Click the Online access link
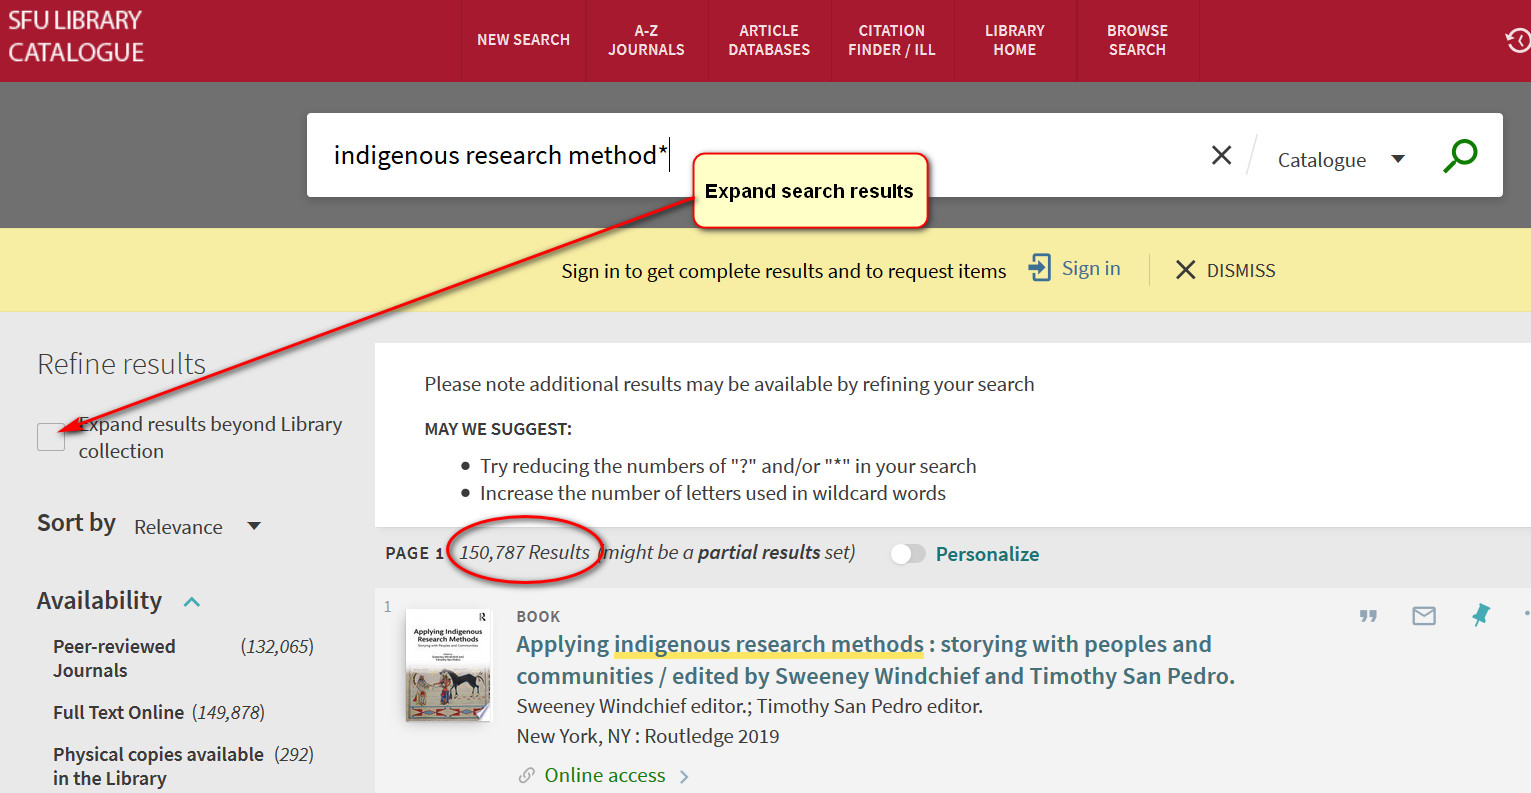 (604, 775)
